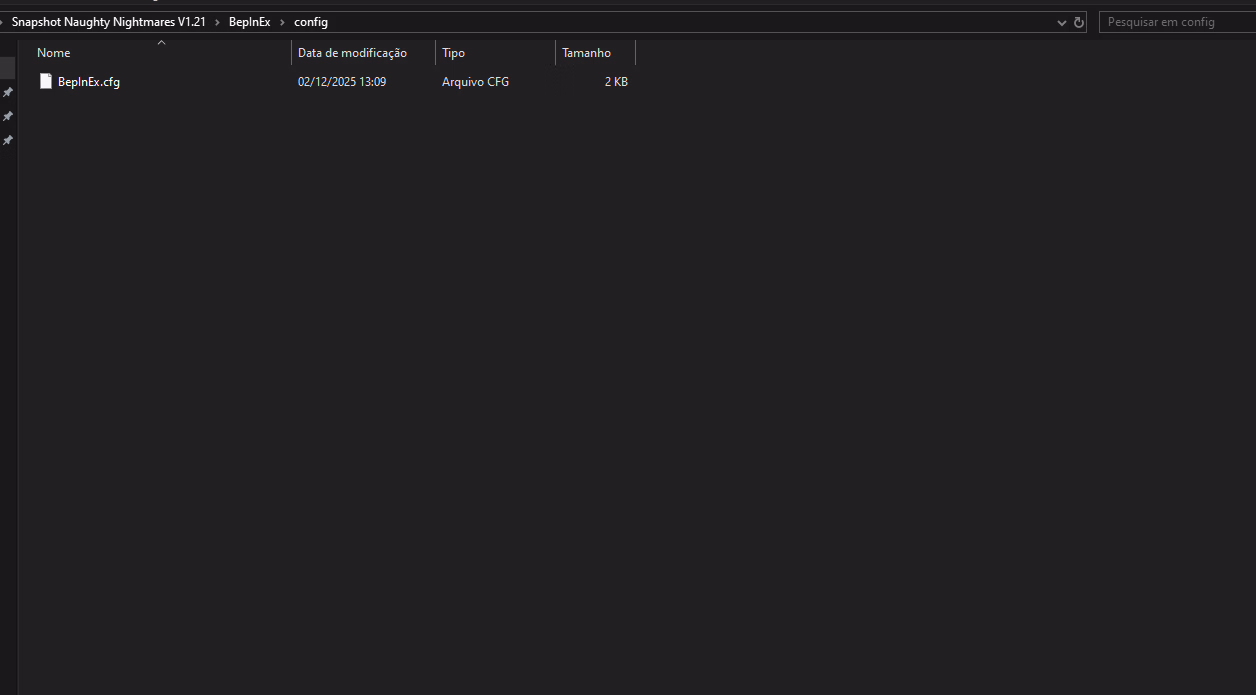Sort by the Tipo column header
Screen dimensions: 1256x695
tap(453, 53)
